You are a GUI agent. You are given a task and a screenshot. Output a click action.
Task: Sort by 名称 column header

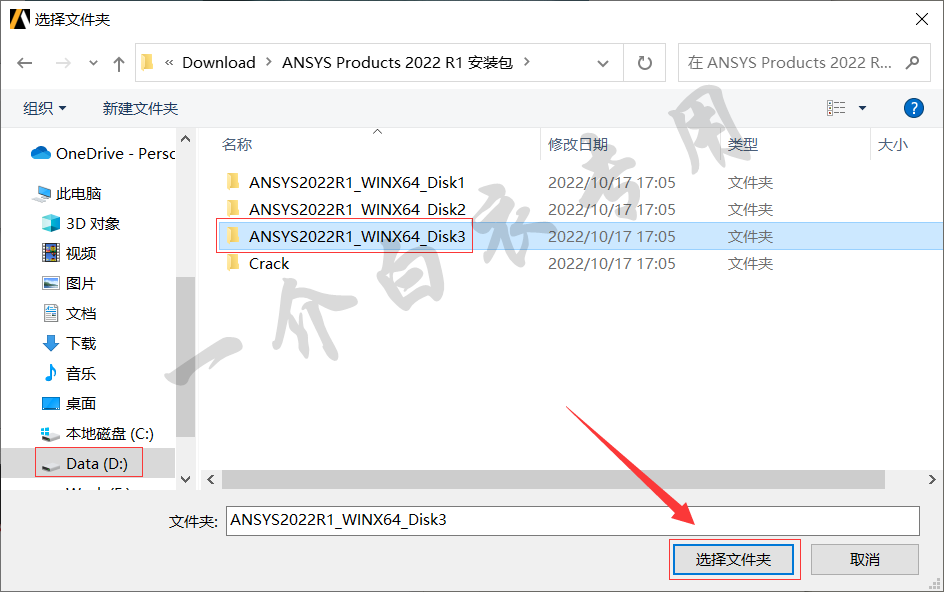click(237, 145)
